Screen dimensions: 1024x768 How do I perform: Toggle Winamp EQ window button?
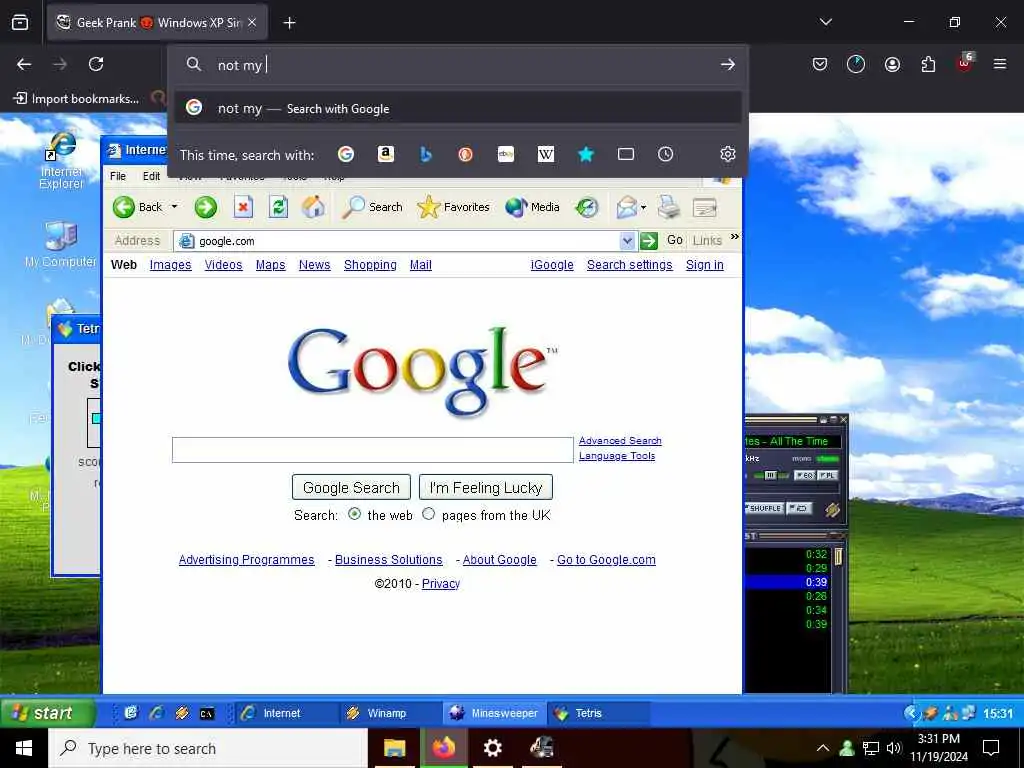click(x=804, y=475)
